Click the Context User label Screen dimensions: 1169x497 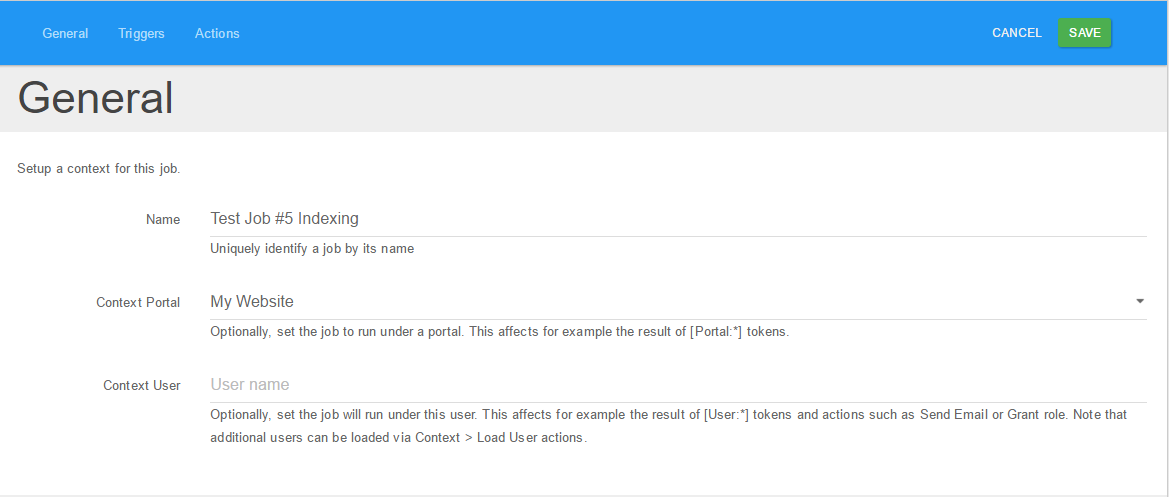(142, 386)
